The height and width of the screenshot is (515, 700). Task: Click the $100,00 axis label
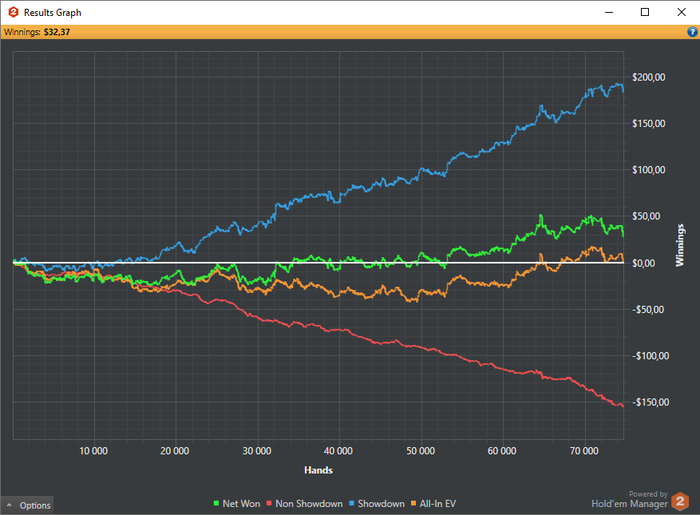(649, 170)
